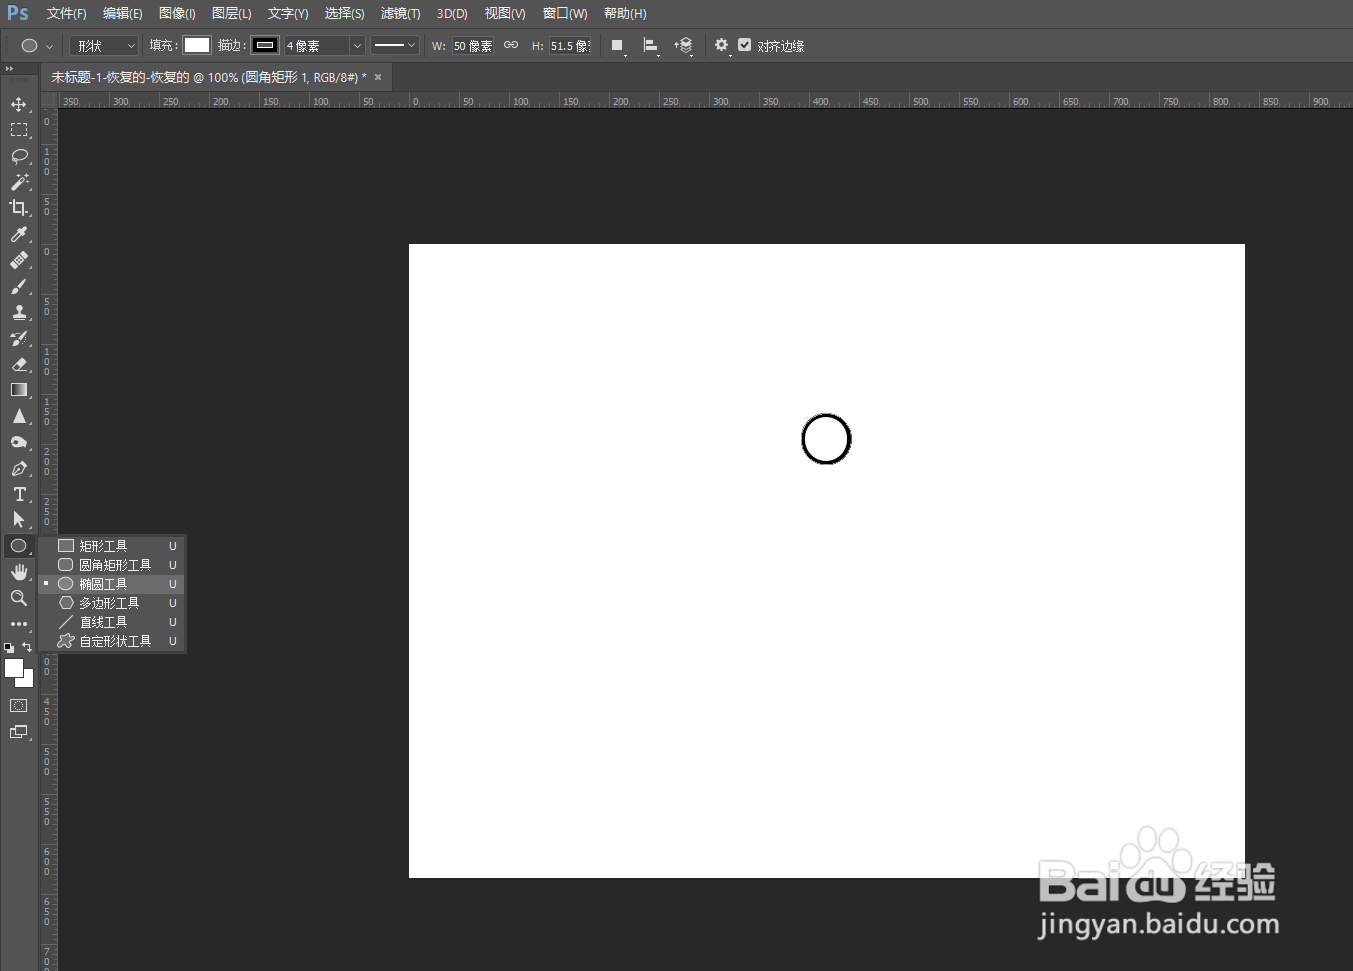The image size is (1353, 971).
Task: Select the Type tool
Action: (x=18, y=494)
